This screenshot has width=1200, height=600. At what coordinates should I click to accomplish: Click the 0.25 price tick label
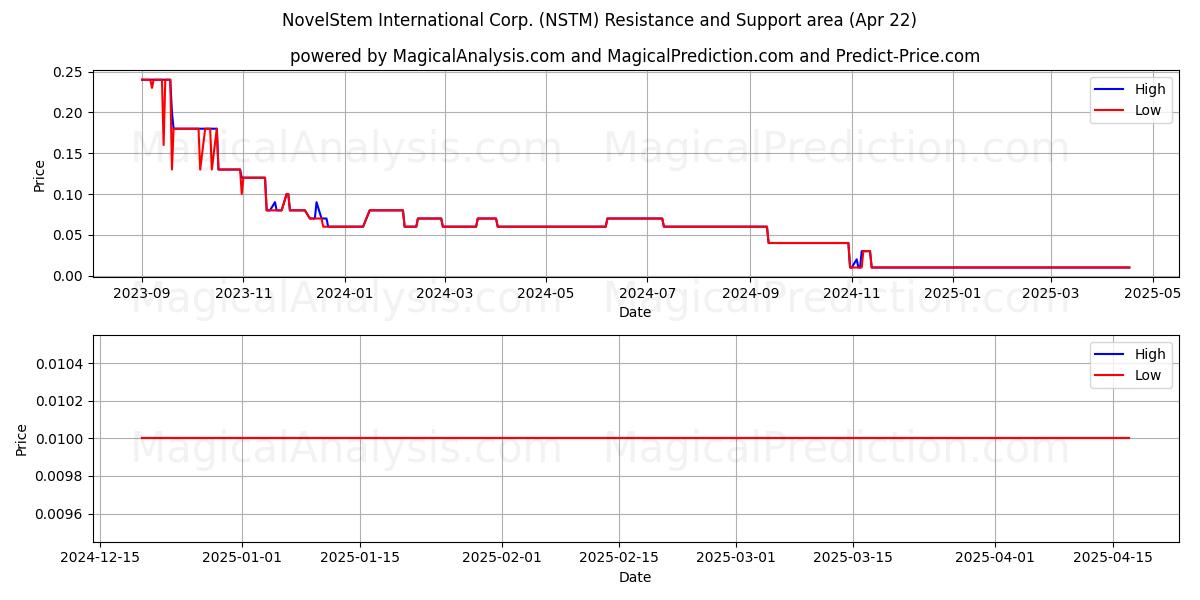tap(68, 72)
